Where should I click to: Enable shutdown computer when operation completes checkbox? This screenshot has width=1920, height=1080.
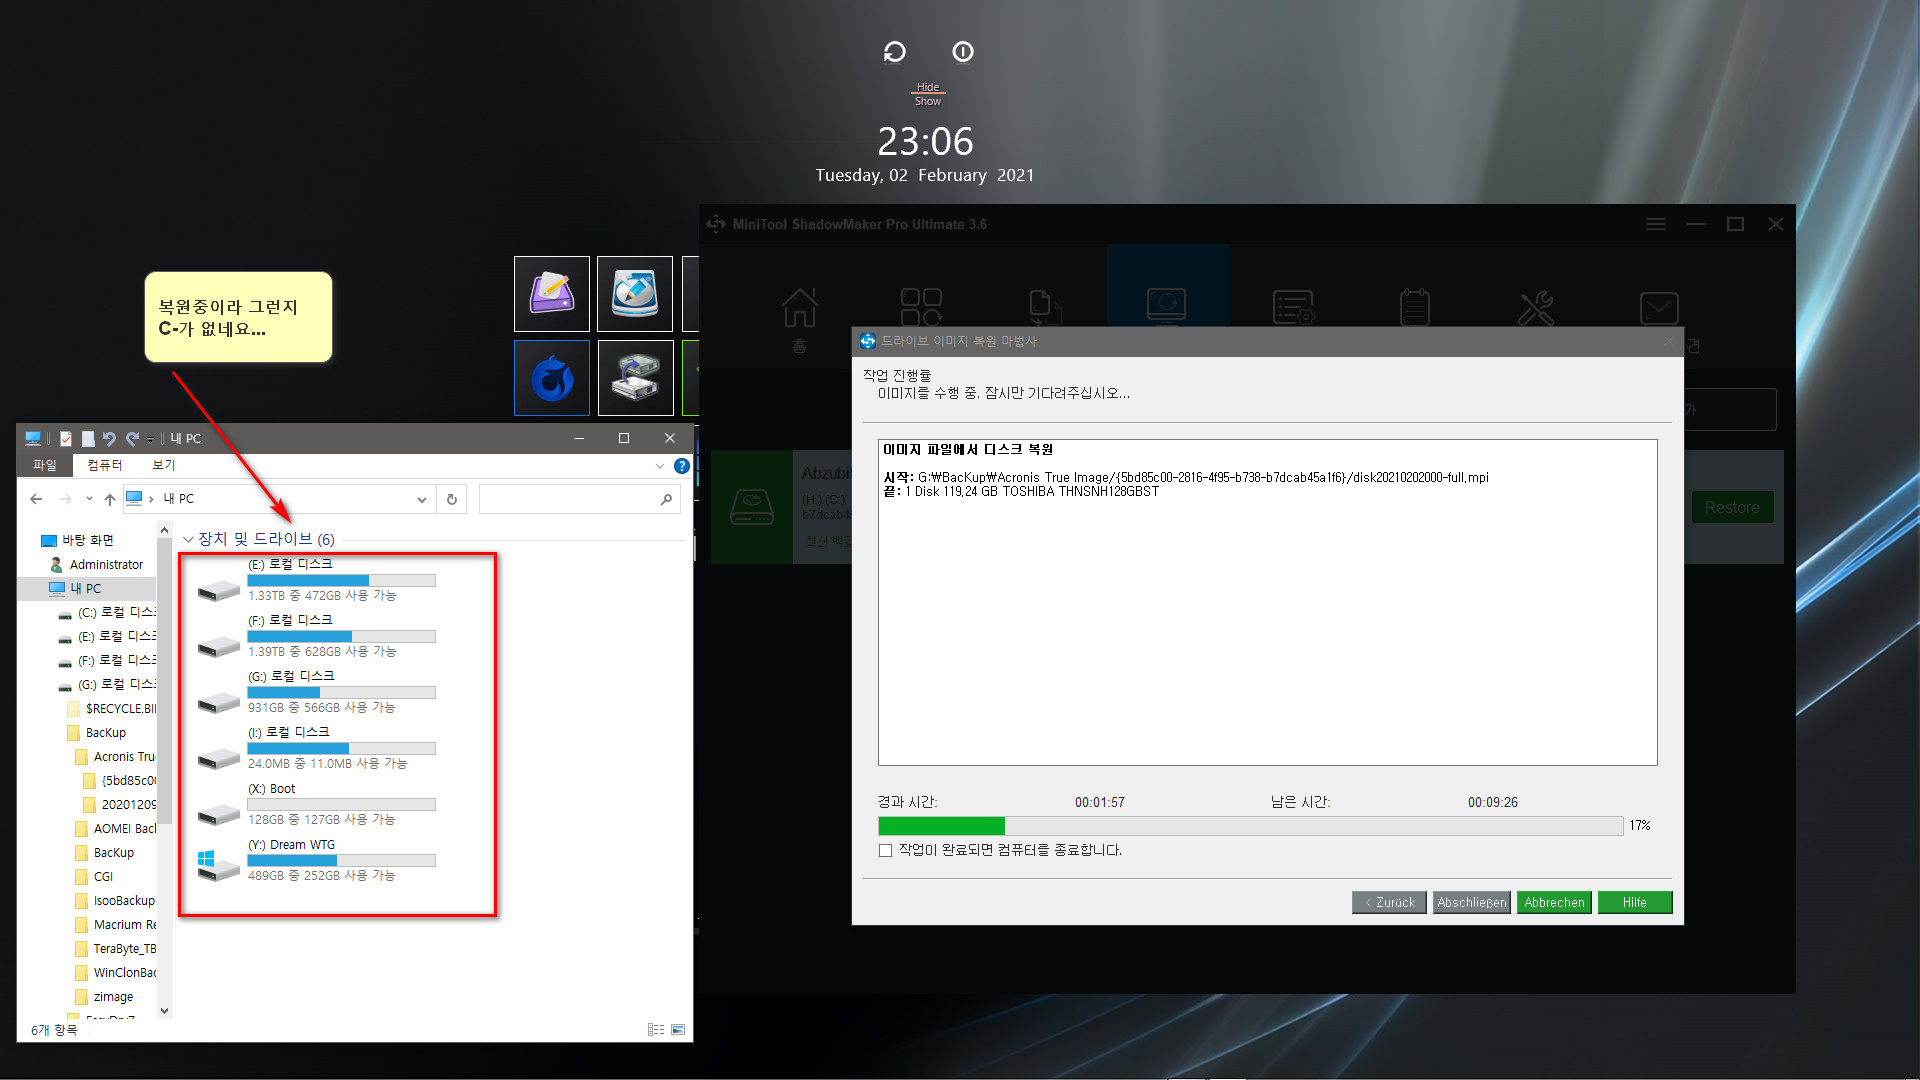click(885, 851)
